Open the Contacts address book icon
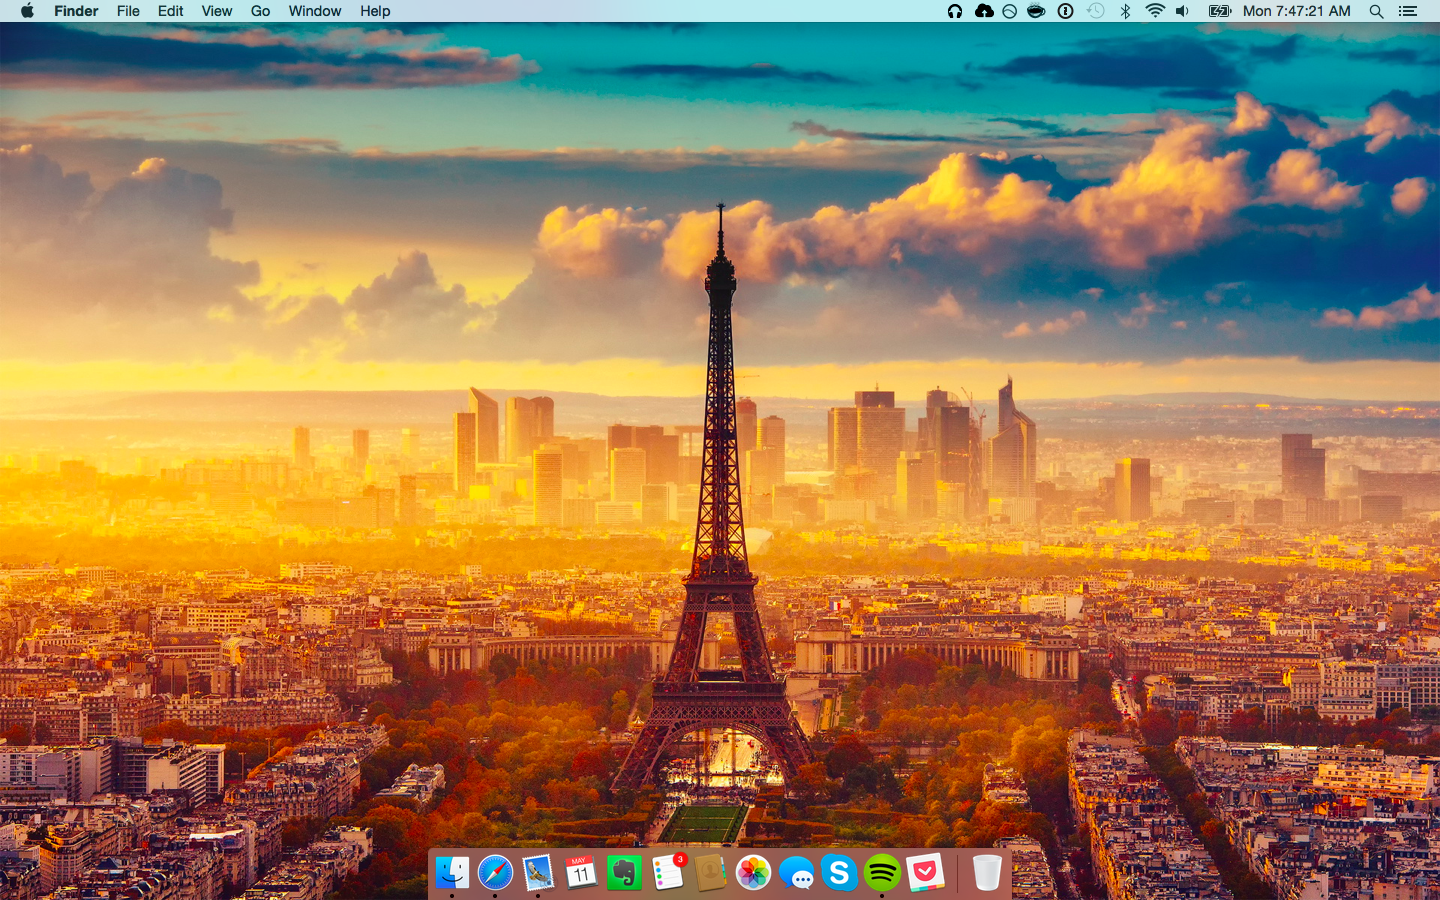Image resolution: width=1440 pixels, height=900 pixels. pyautogui.click(x=710, y=873)
